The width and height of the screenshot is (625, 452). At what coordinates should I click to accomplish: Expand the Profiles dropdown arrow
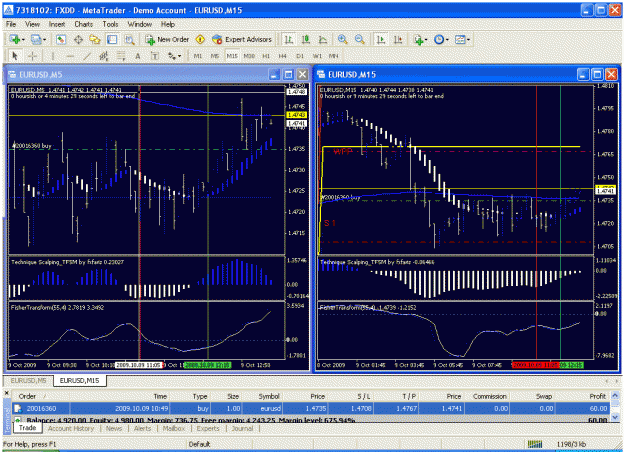coord(44,39)
